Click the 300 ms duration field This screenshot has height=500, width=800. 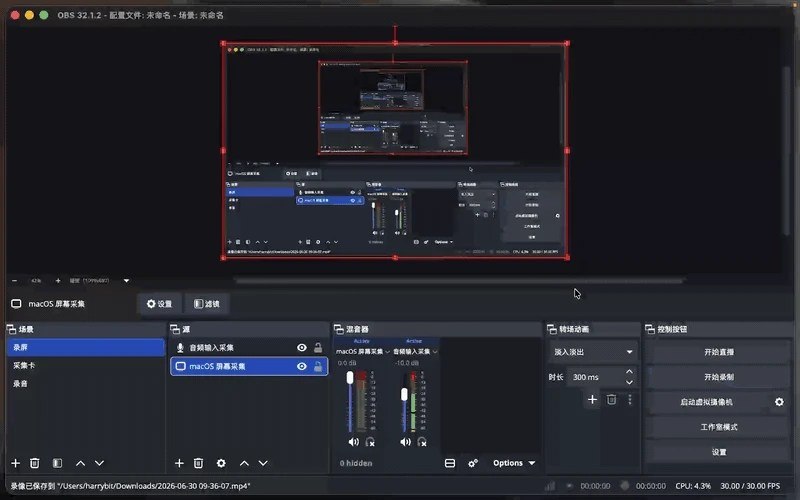[x=595, y=377]
